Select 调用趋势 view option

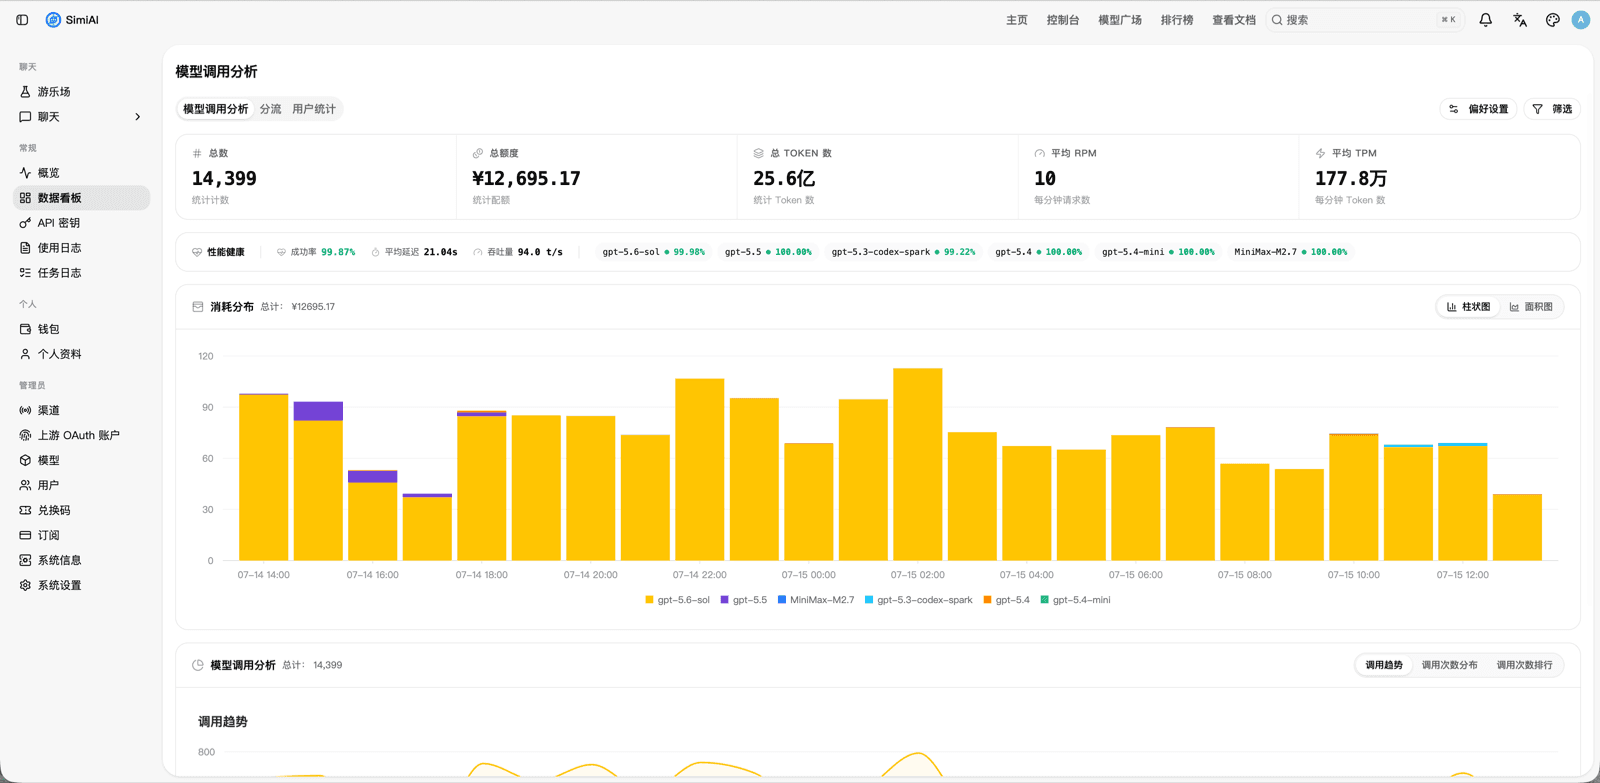tap(1384, 665)
